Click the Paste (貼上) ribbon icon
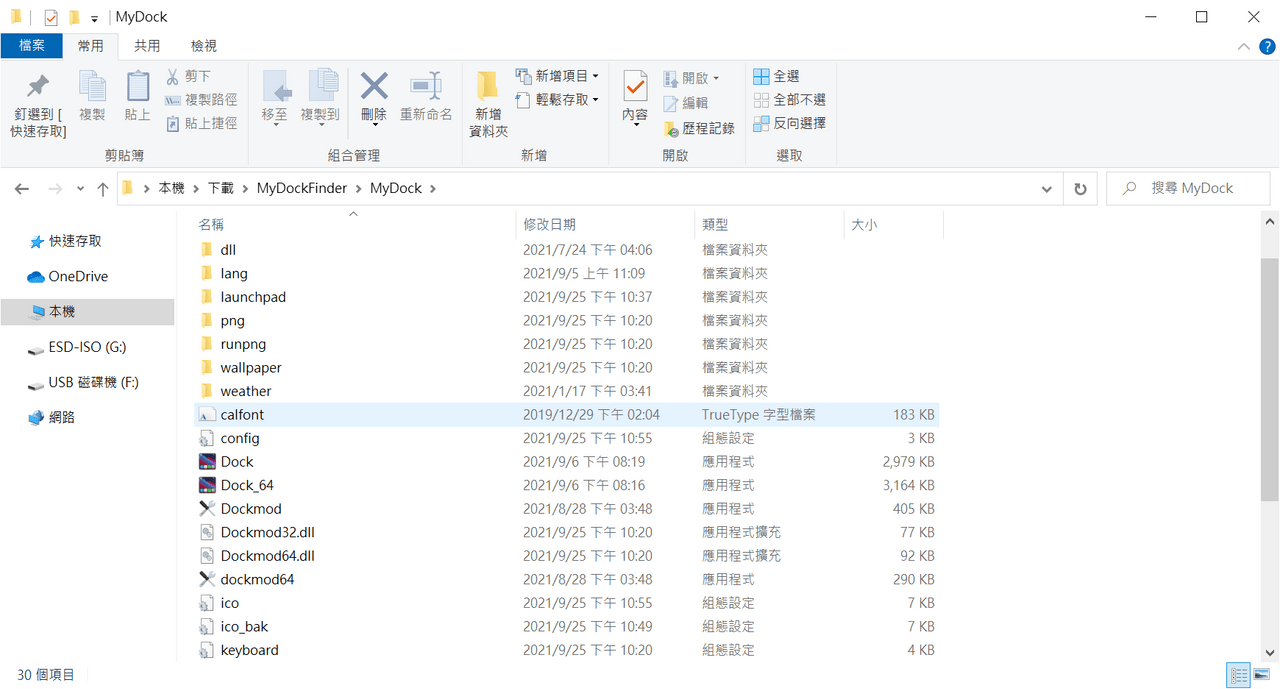Screen dimensions: 1280x689 [x=138, y=86]
